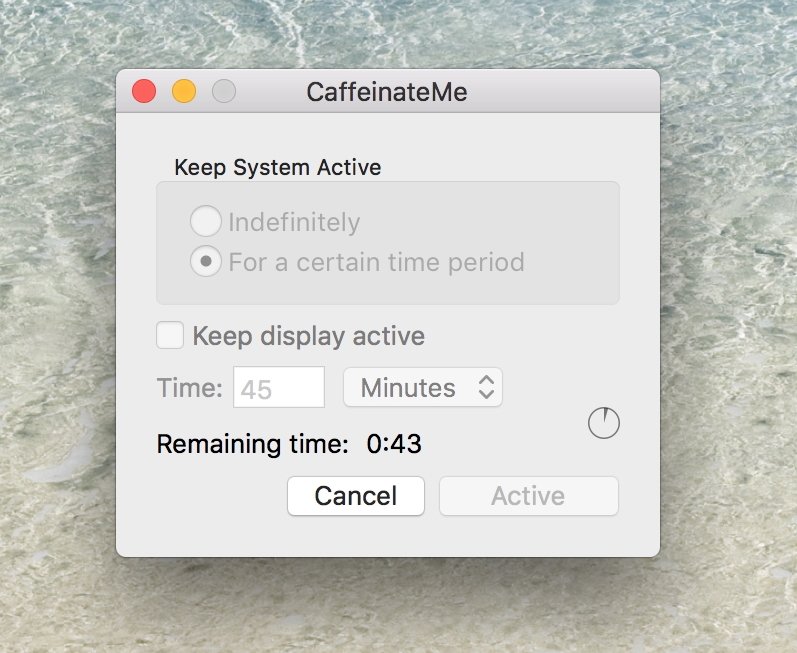The image size is (797, 653).
Task: Click the Keep System Active group heading
Action: 278,167
